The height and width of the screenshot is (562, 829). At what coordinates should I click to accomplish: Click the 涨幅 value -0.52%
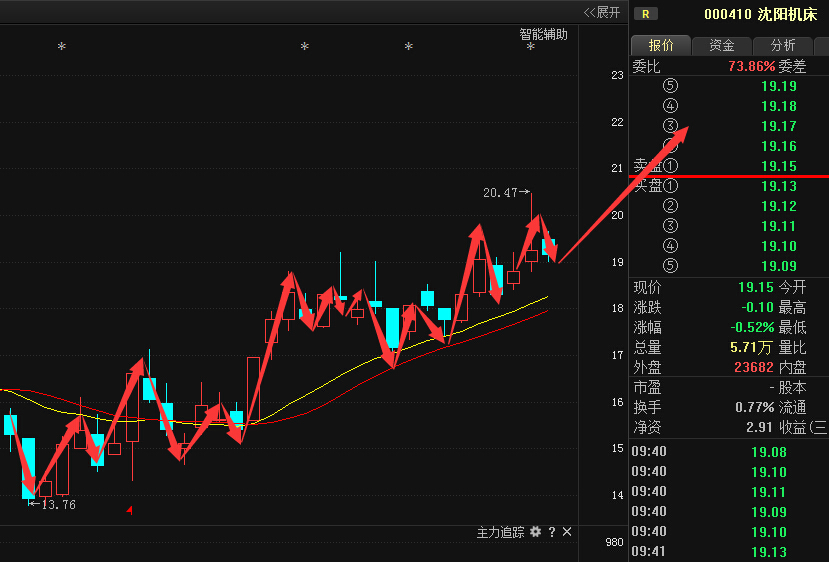click(752, 327)
